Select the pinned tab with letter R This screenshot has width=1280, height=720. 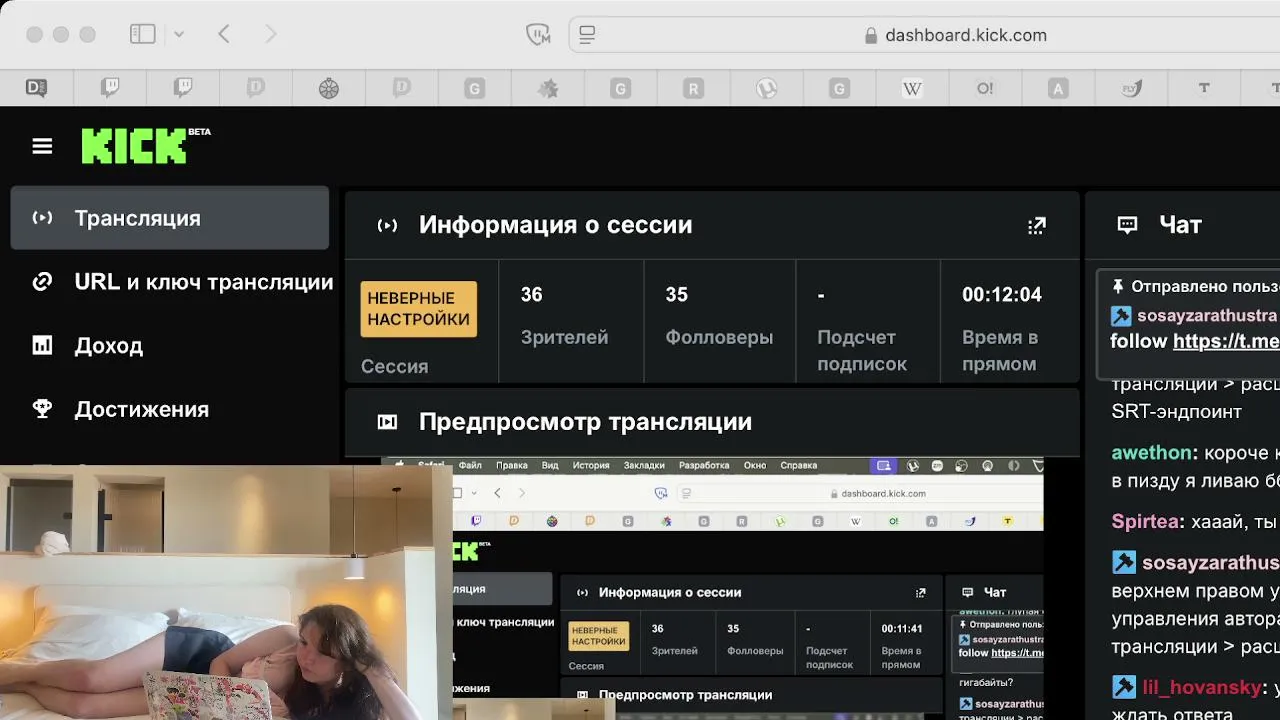click(693, 88)
